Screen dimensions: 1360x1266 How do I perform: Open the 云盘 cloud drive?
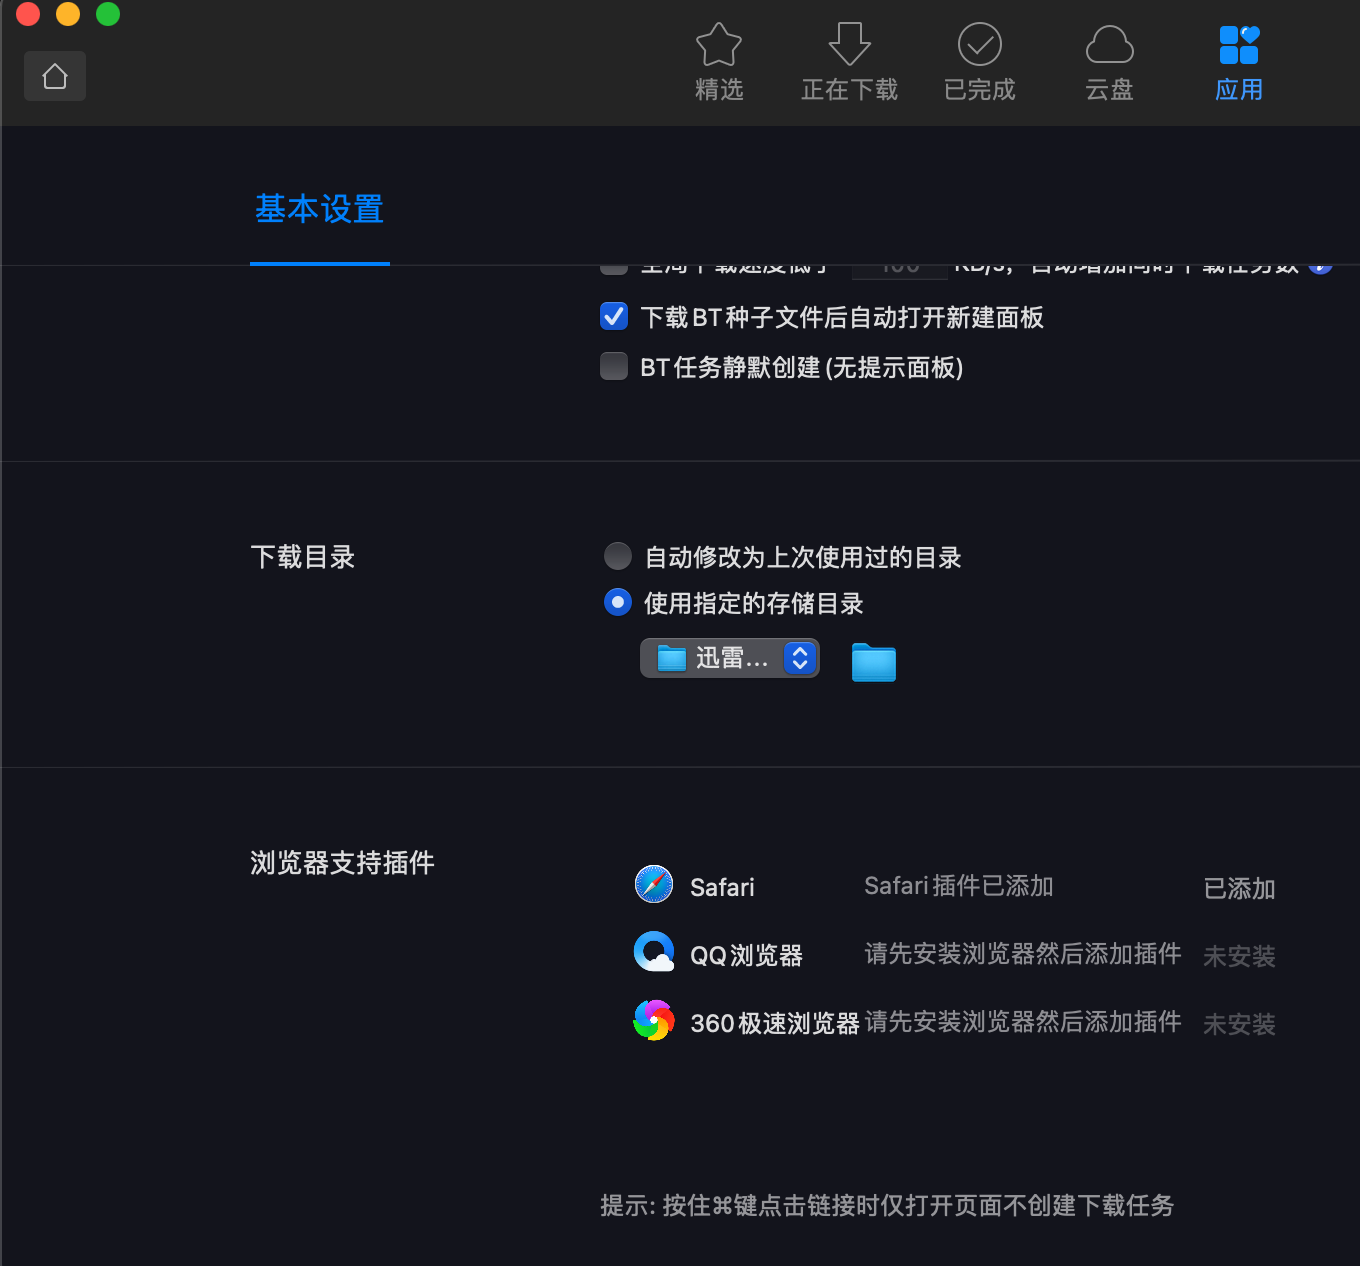coord(1109,60)
